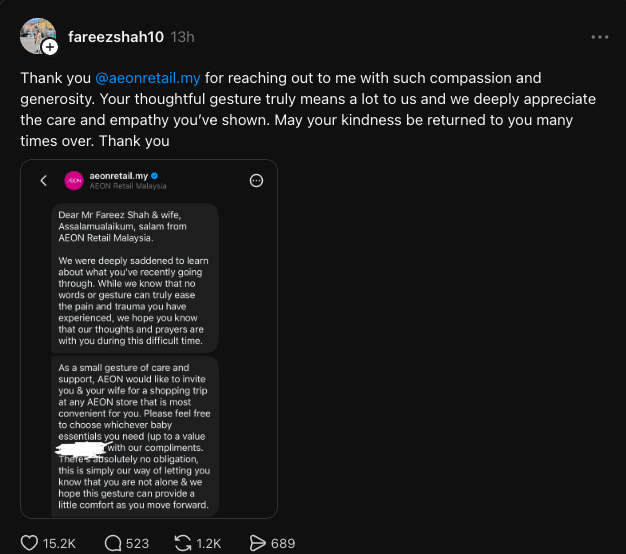
Task: Click the post text beginning 'Thank you'
Action: point(308,109)
